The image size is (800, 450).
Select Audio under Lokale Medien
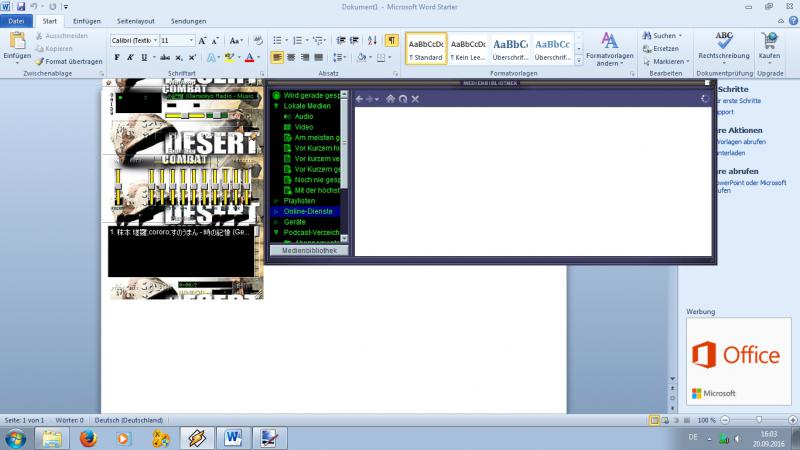tap(304, 116)
